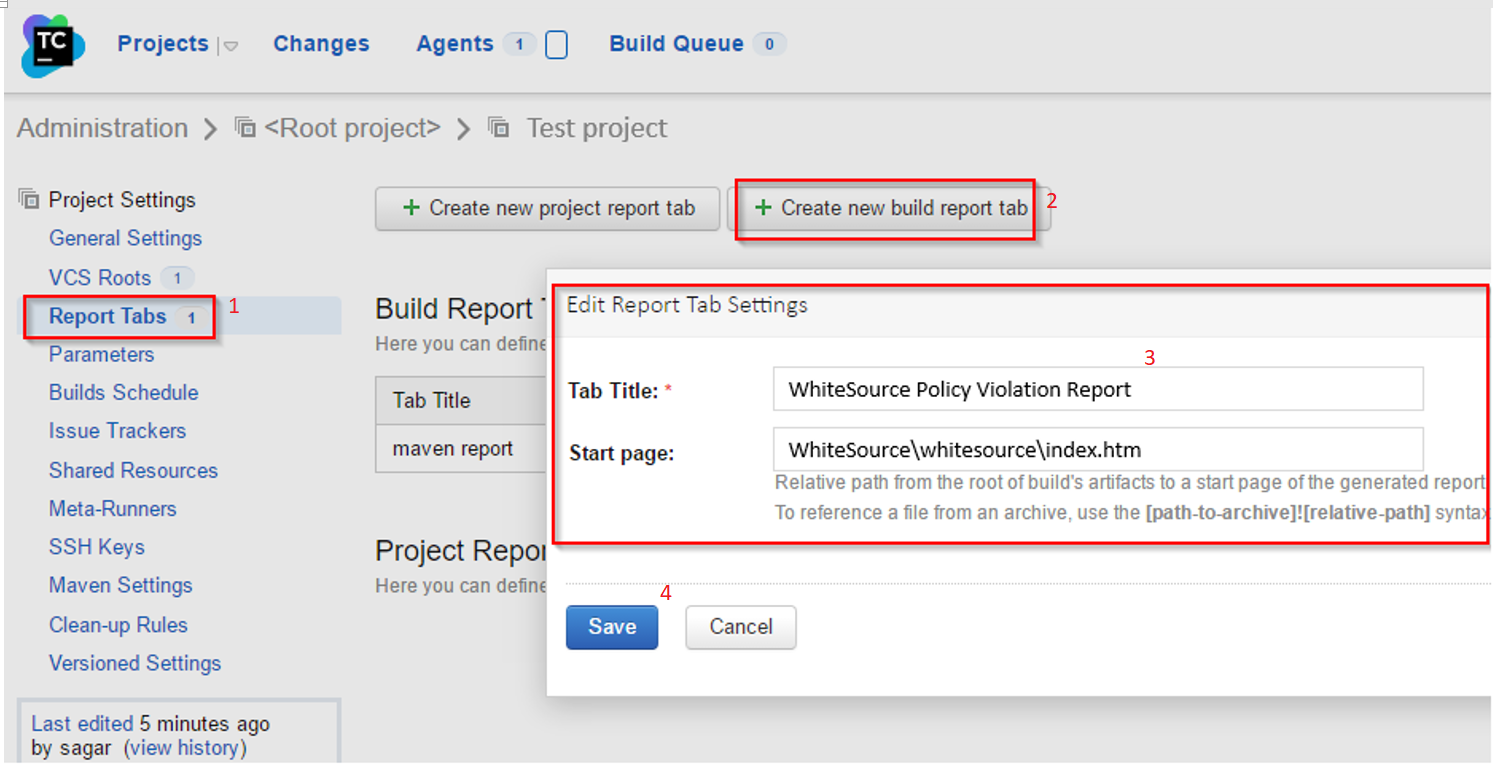Image resolution: width=1493 pixels, height=767 pixels.
Task: Click Create new build report tab
Action: tap(889, 208)
